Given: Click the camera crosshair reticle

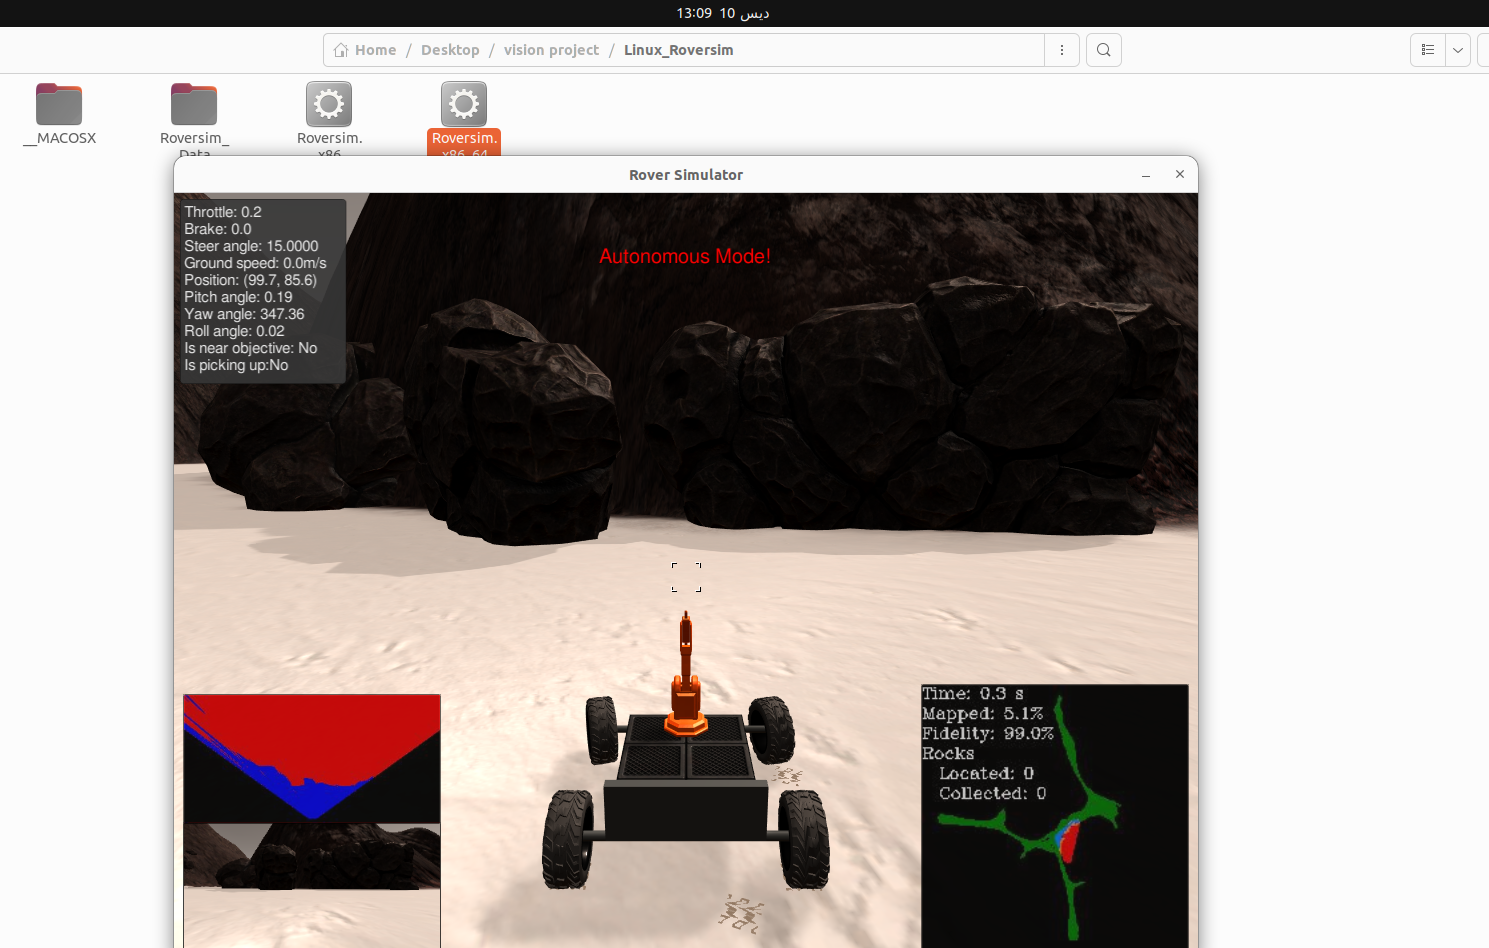Looking at the screenshot, I should click(686, 577).
